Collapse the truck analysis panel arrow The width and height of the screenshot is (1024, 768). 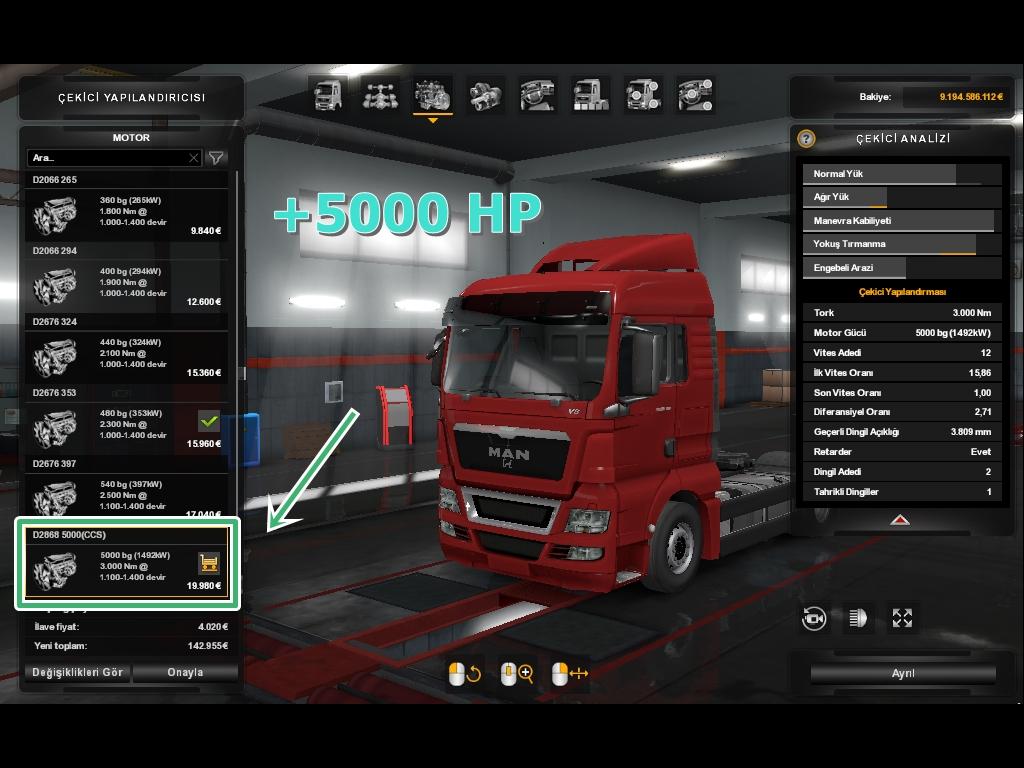point(900,520)
